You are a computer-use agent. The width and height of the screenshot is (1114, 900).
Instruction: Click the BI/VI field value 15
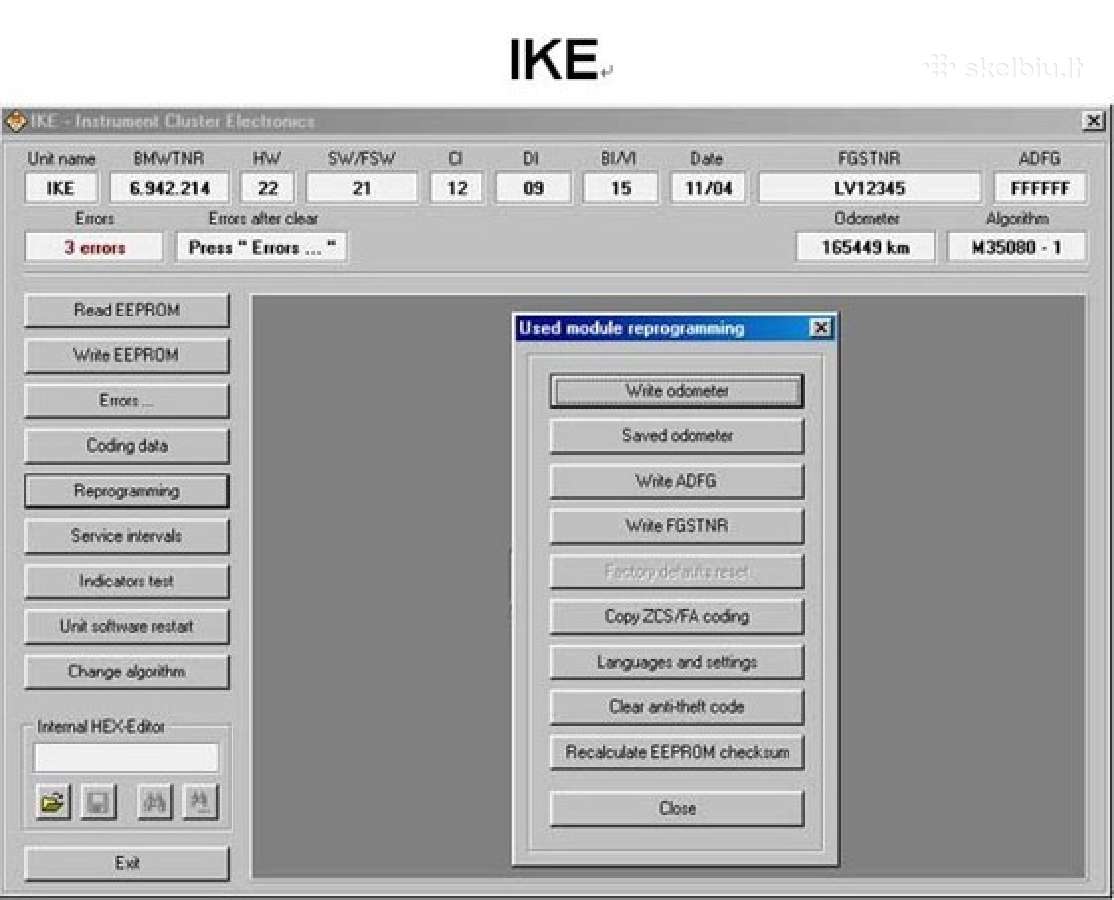point(621,188)
